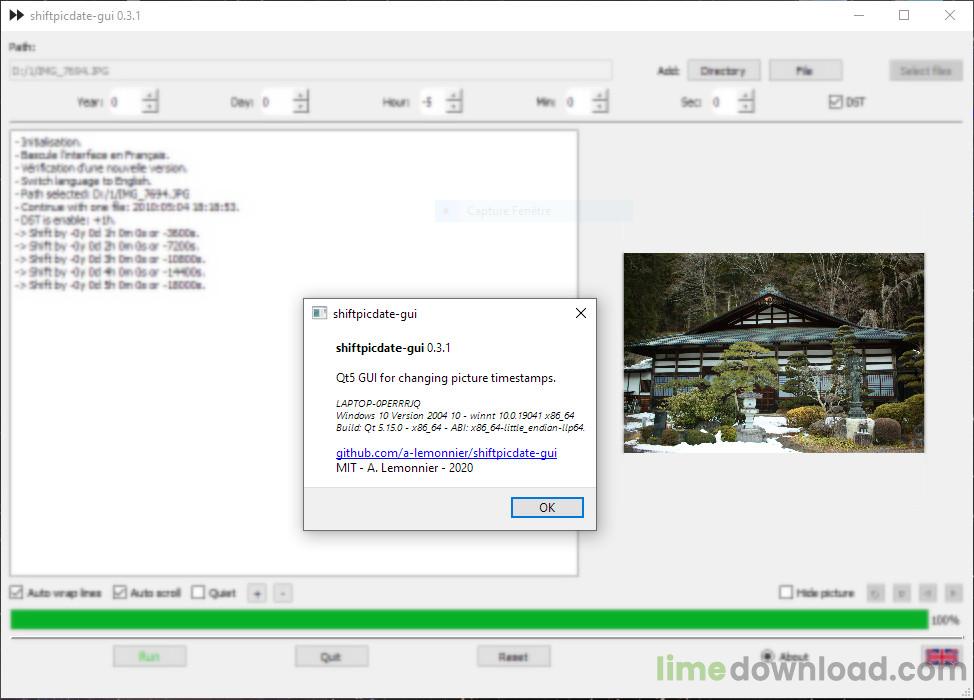
Task: Select the About radio button
Action: click(x=768, y=656)
